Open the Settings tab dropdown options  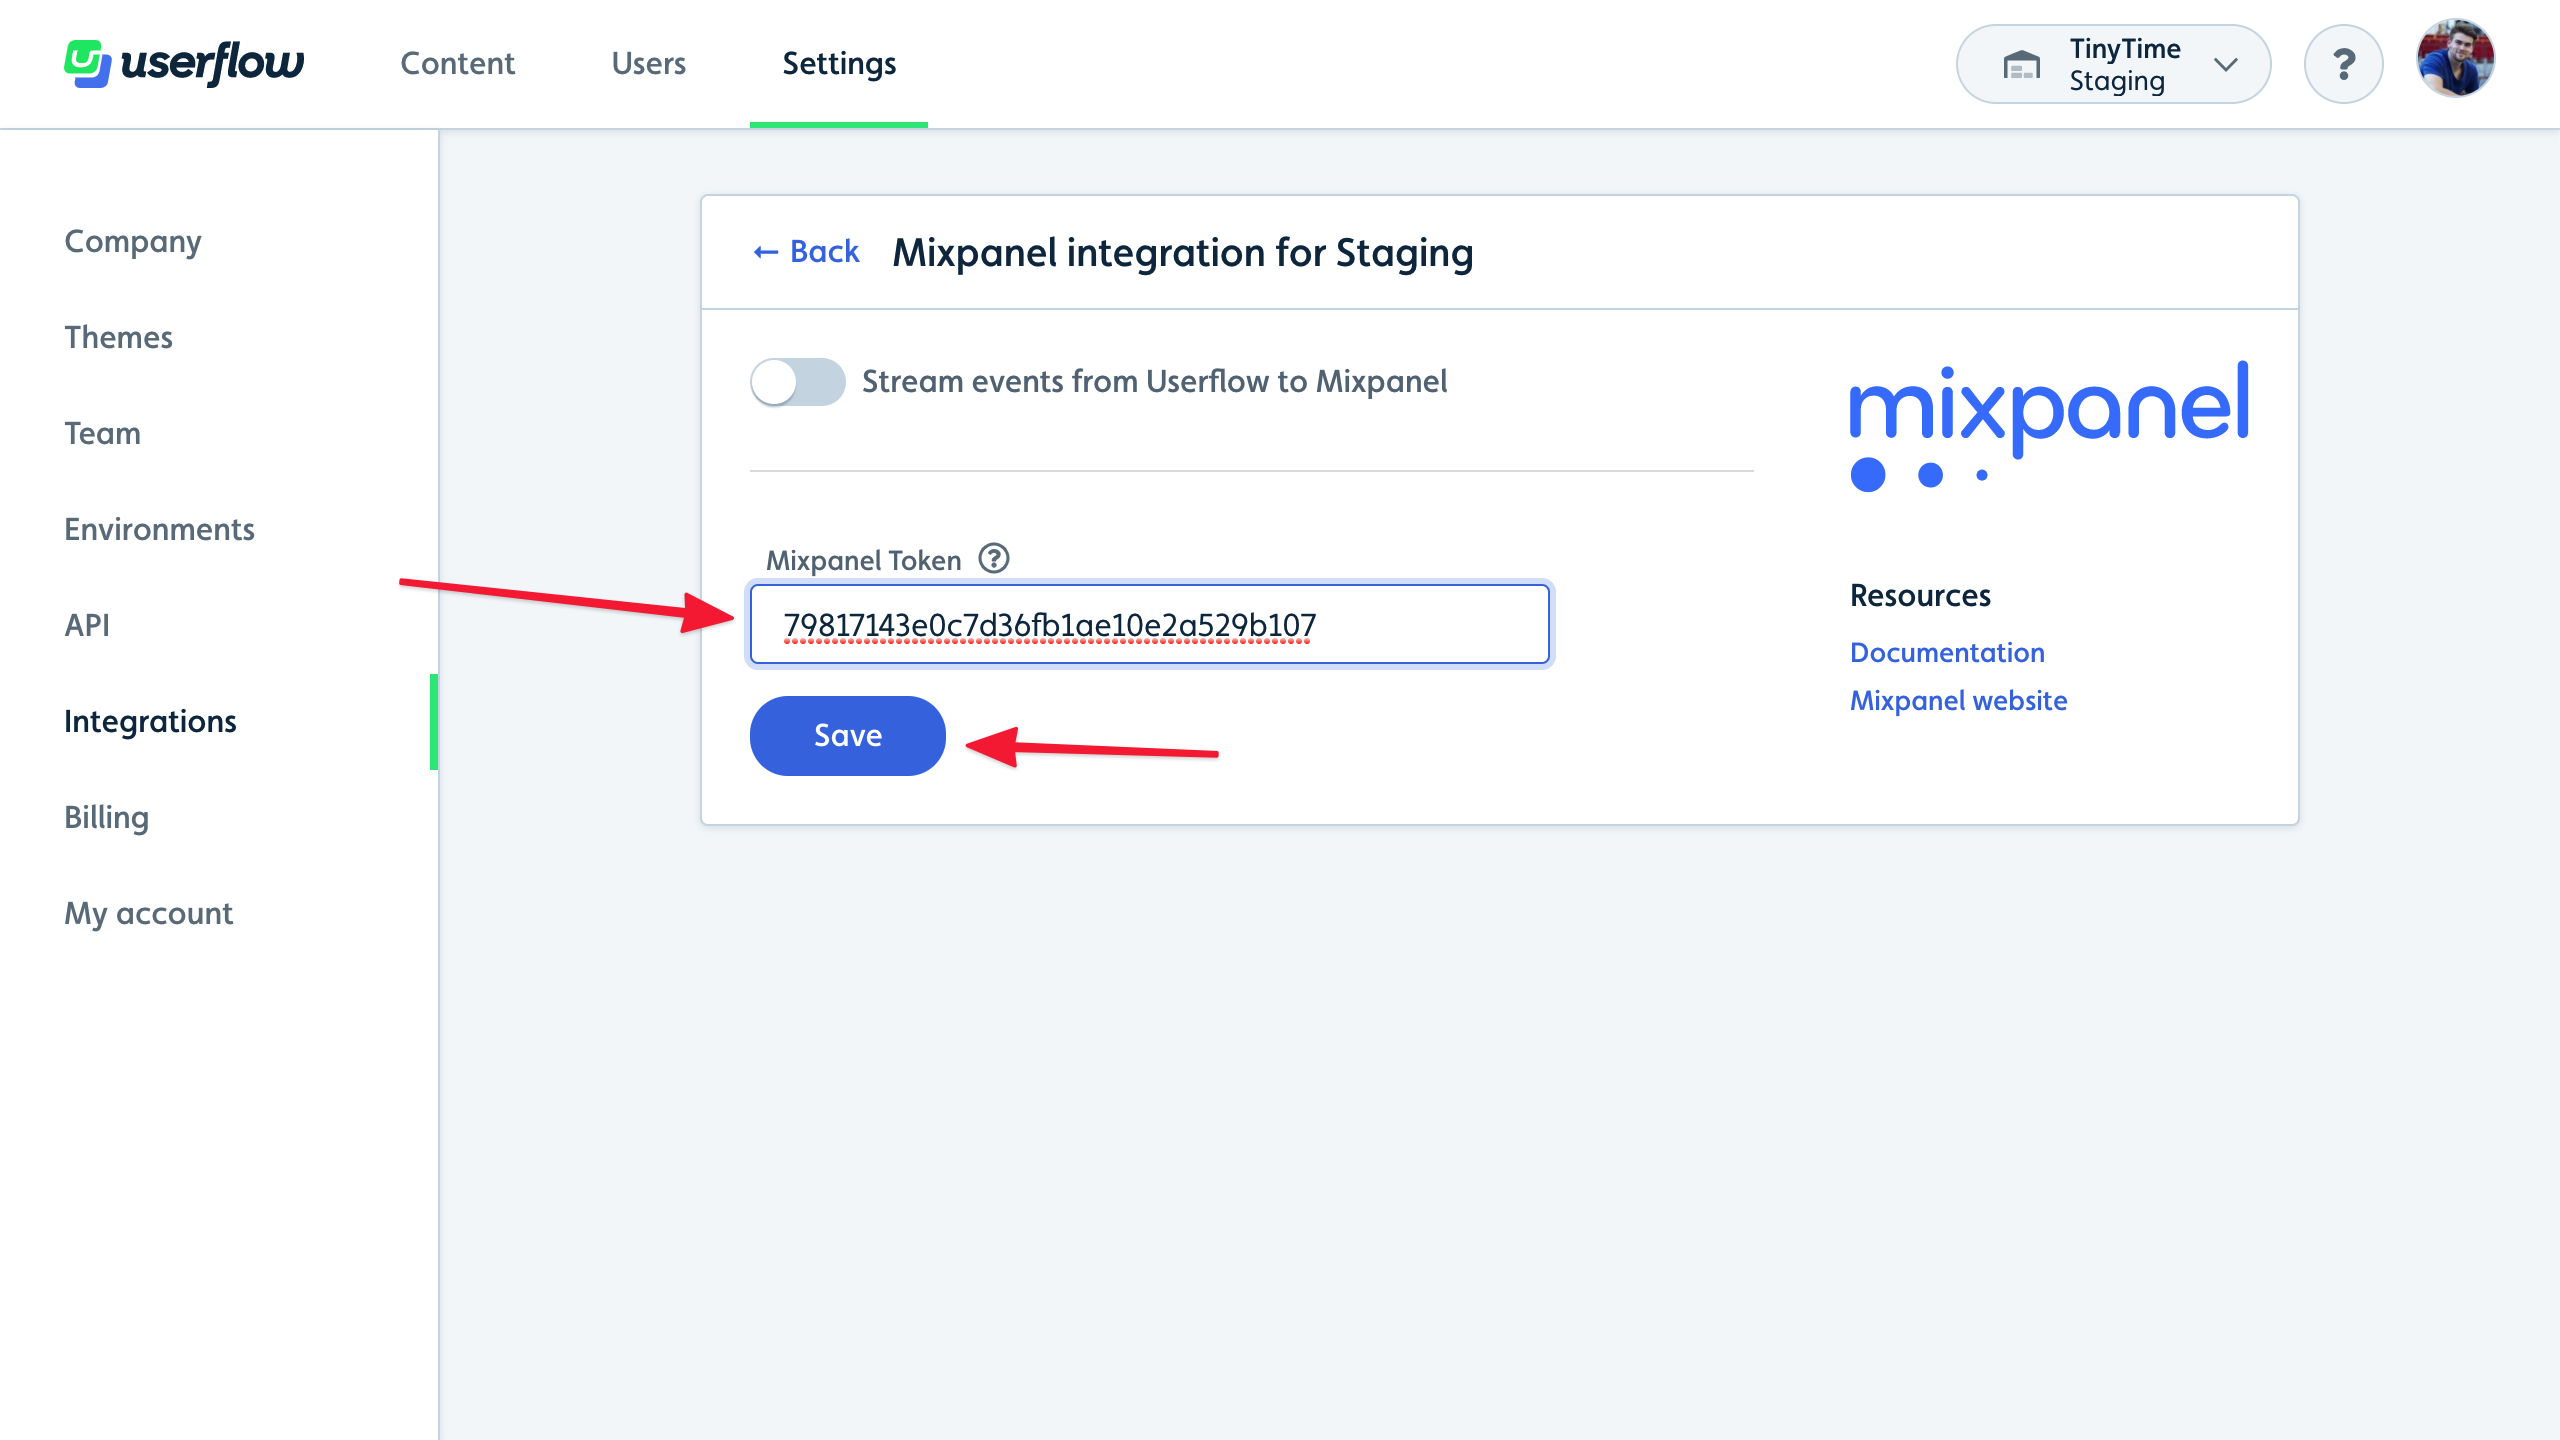839,63
